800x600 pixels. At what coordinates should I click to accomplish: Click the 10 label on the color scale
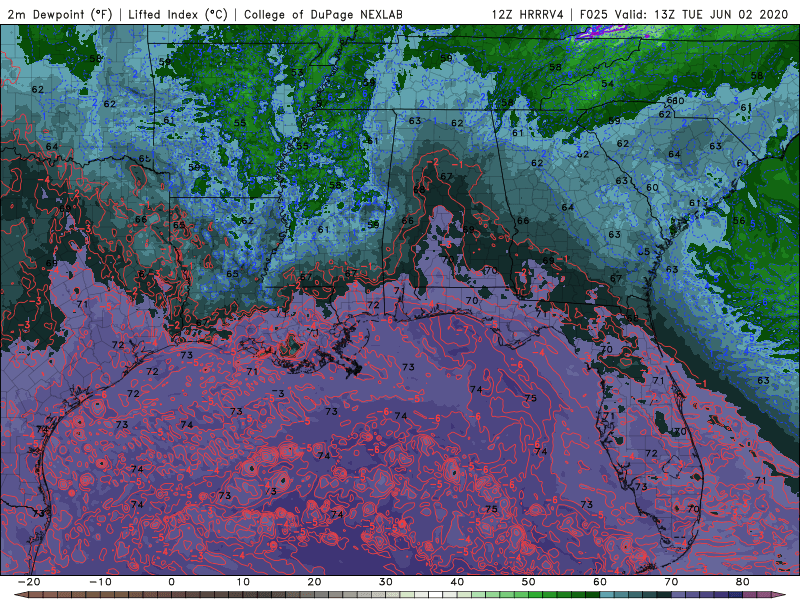point(243,582)
